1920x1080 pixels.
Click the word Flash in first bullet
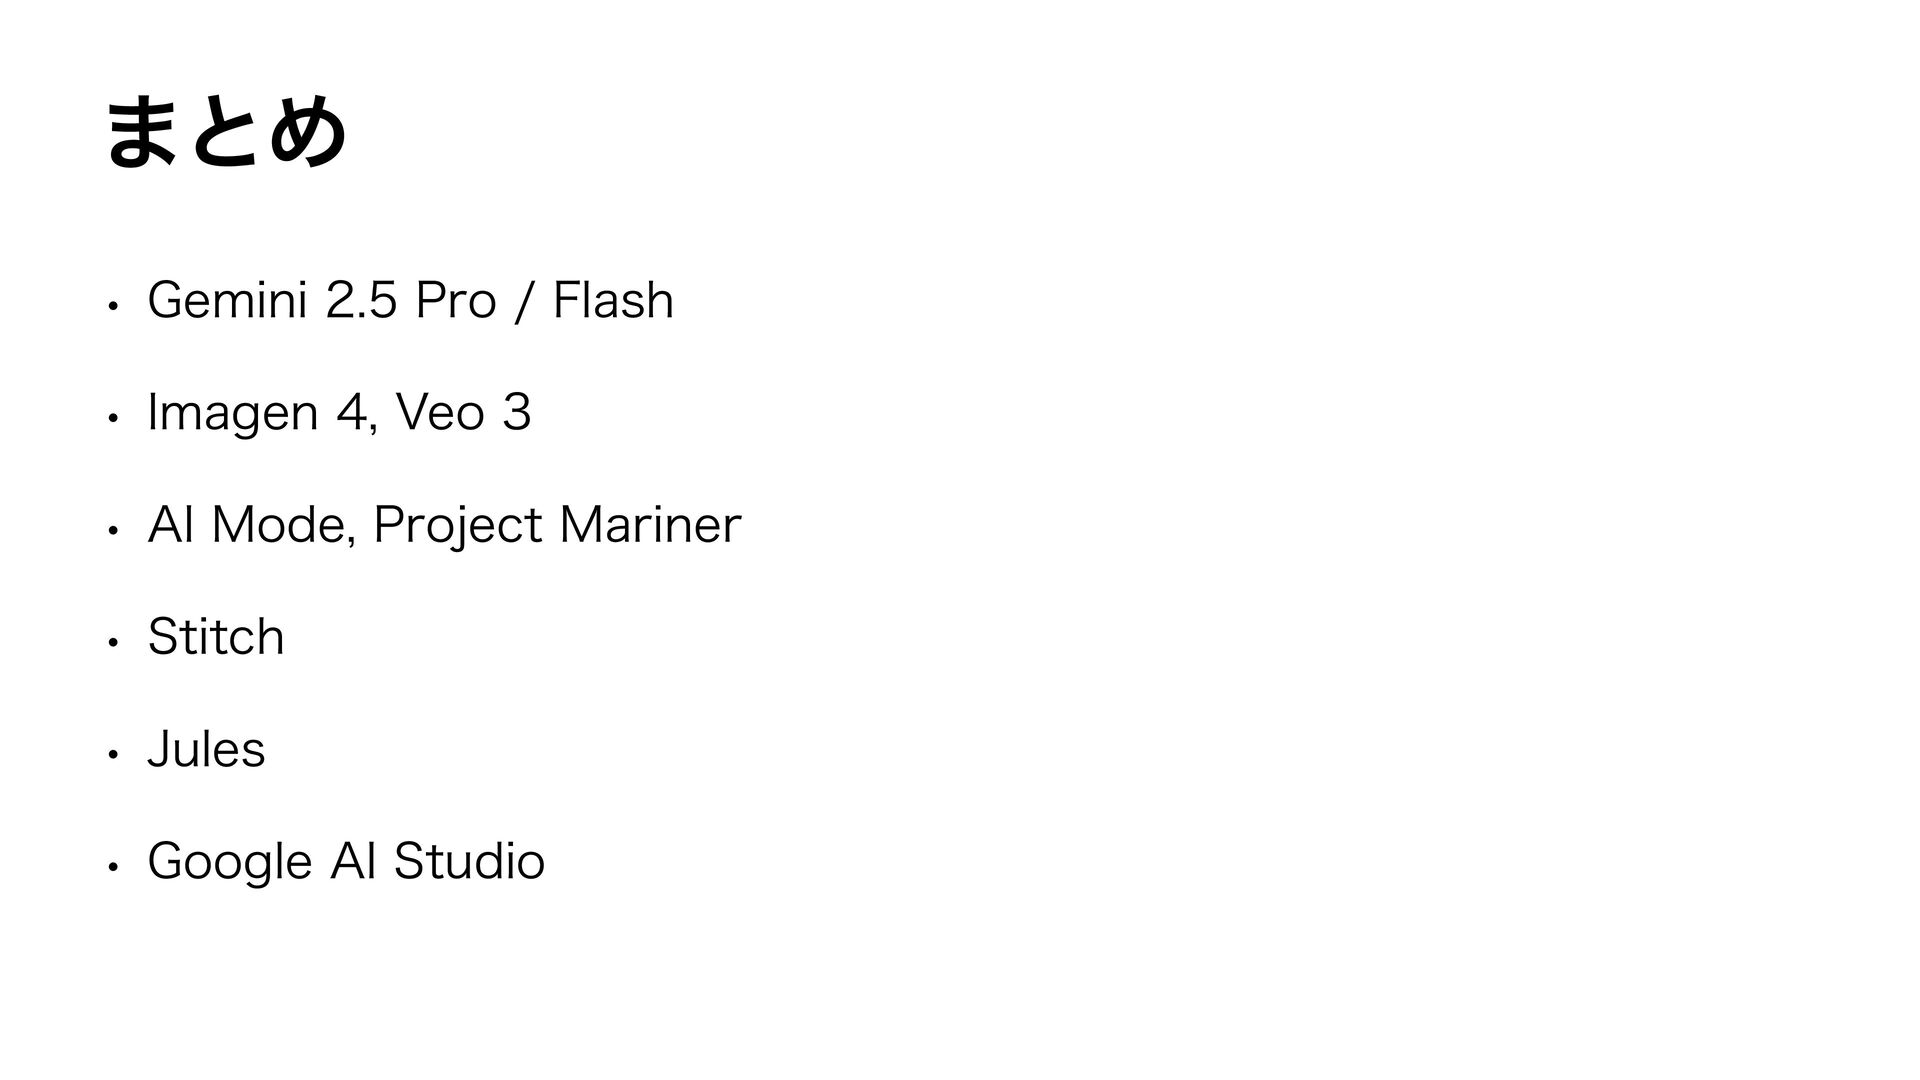coord(614,300)
